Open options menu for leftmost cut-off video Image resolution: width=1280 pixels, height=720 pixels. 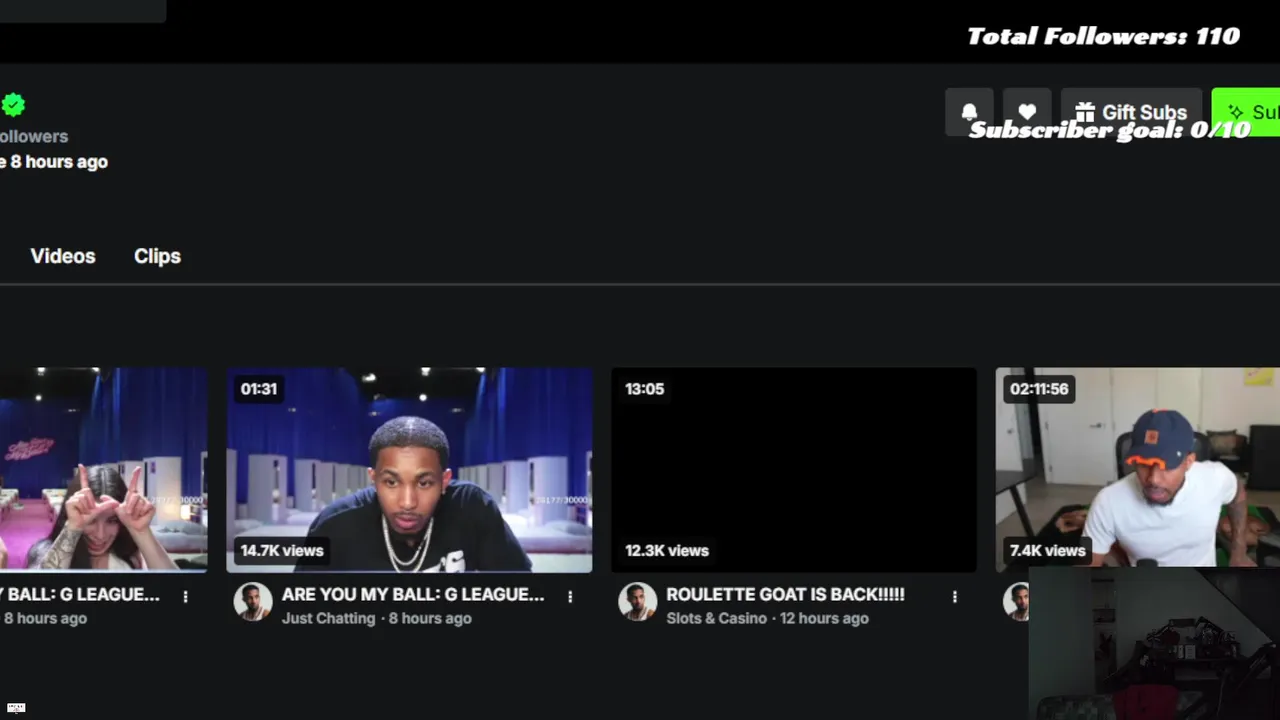pos(185,596)
